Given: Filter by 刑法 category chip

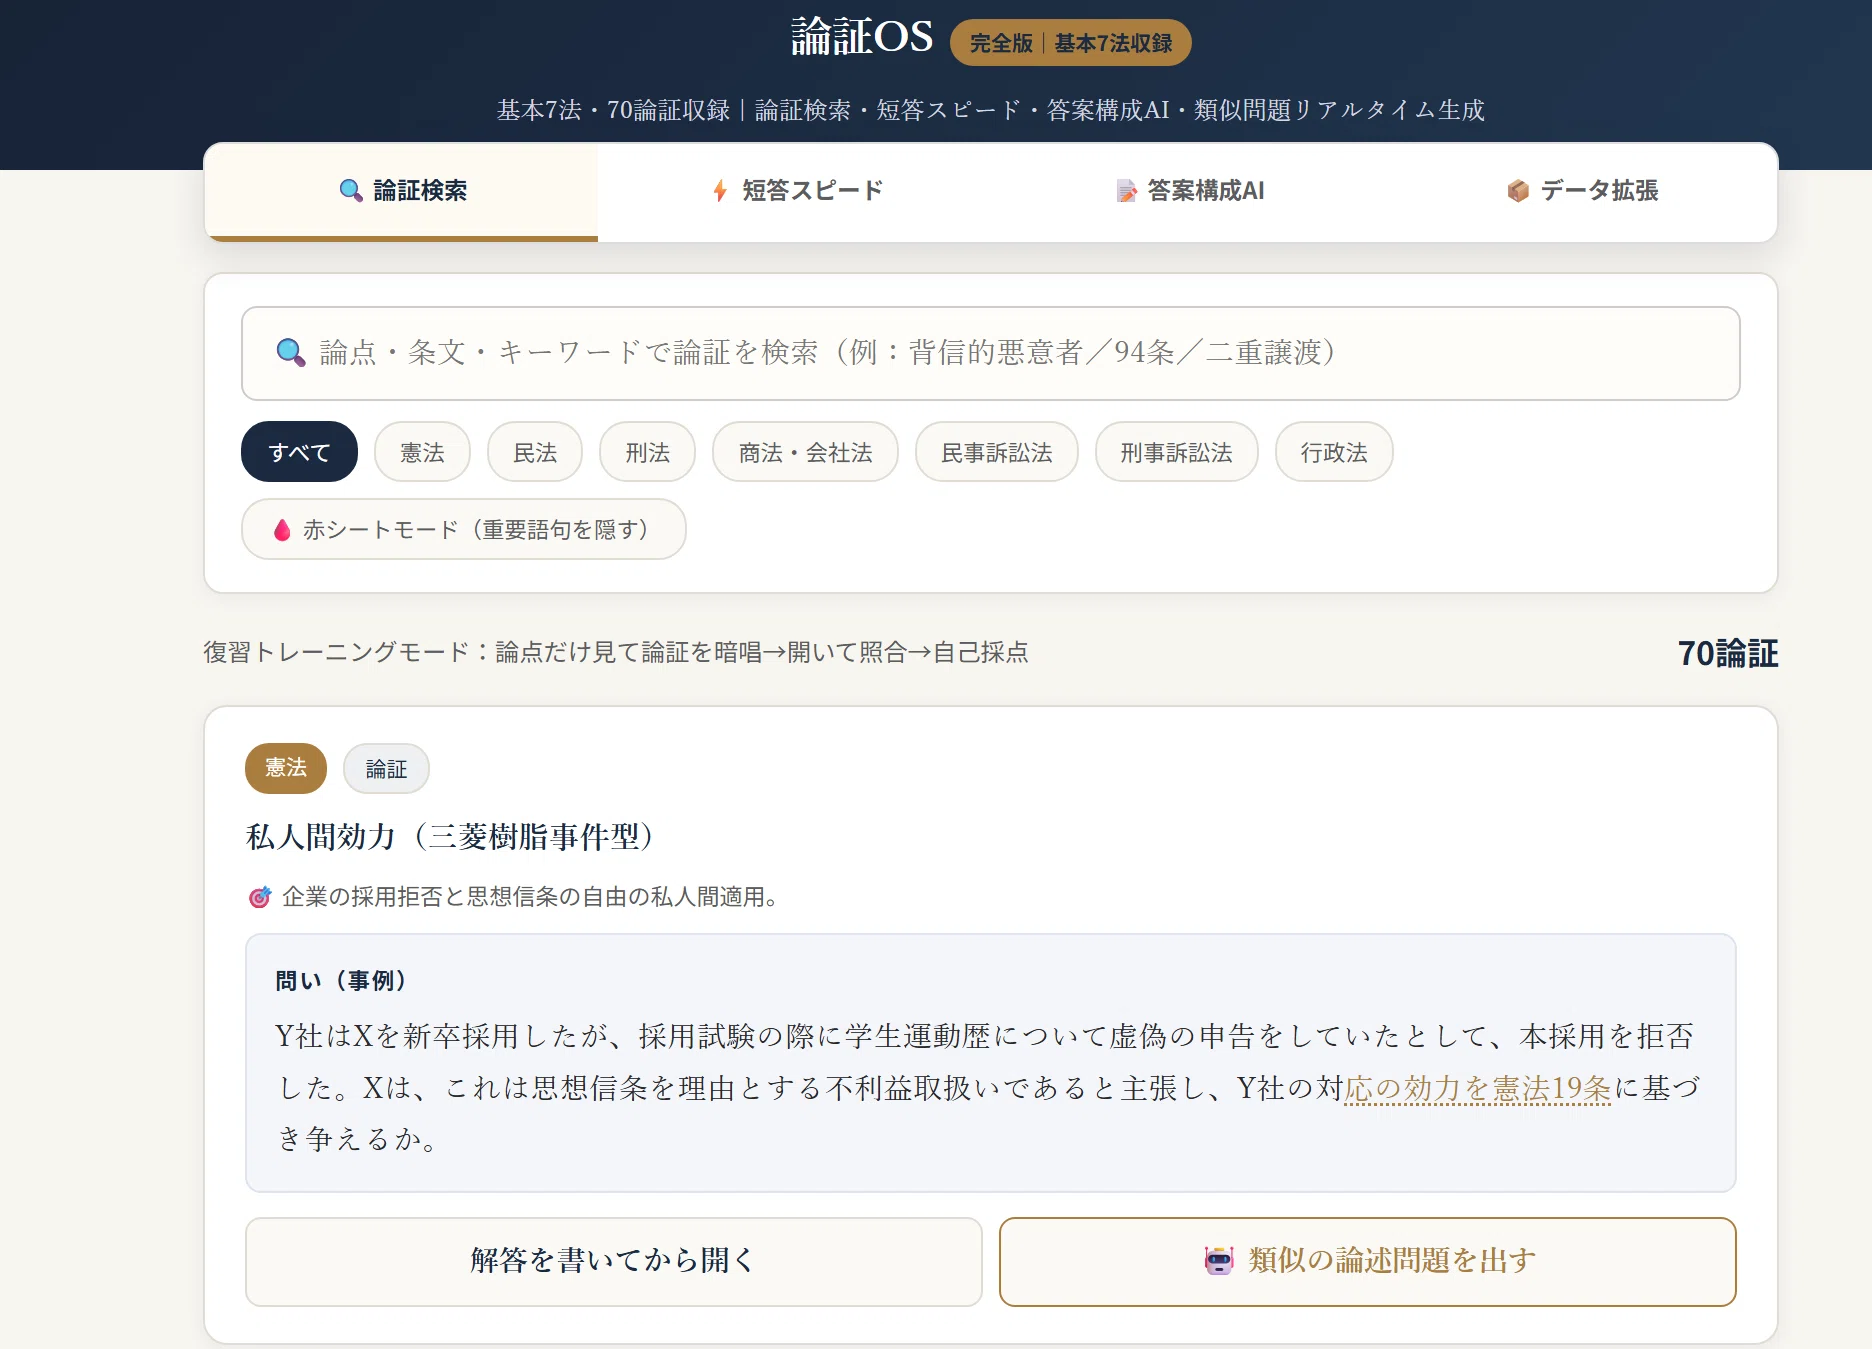Looking at the screenshot, I should pos(647,452).
